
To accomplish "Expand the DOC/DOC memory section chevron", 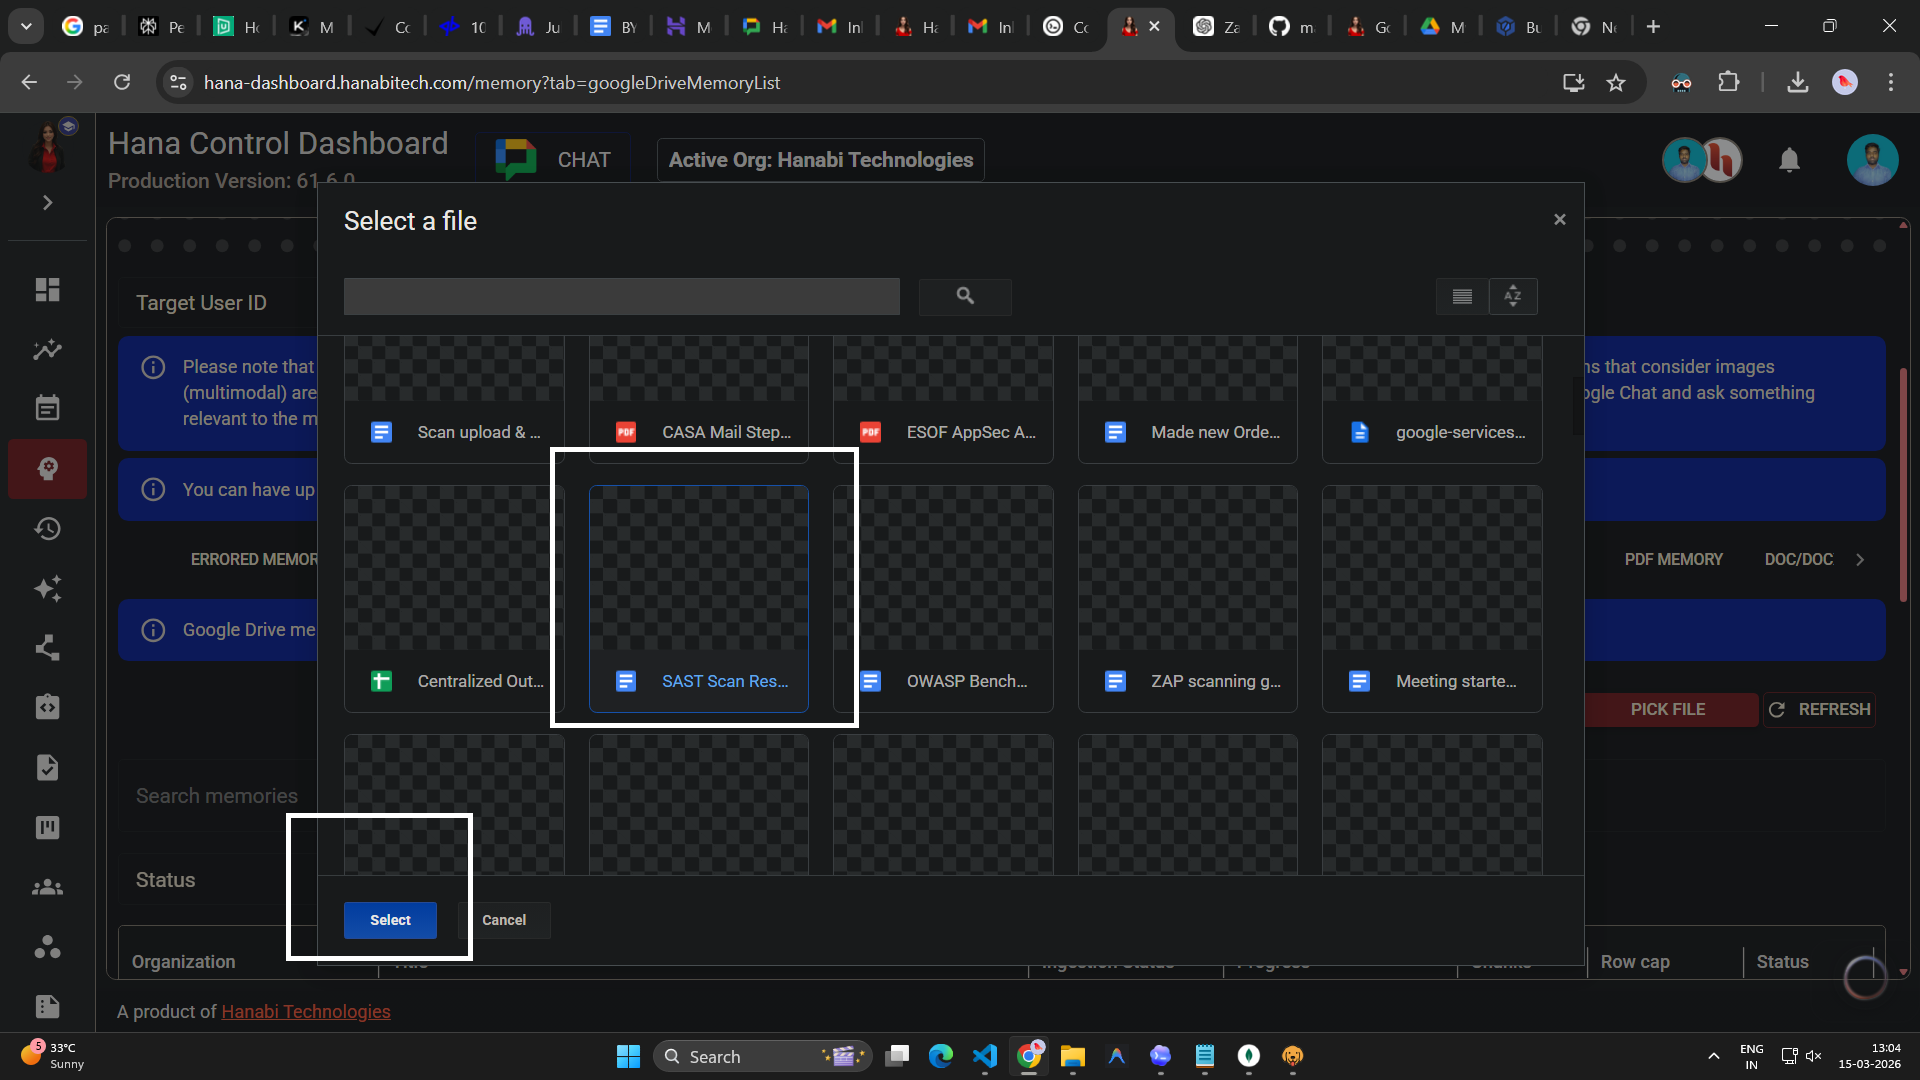I will point(1861,559).
